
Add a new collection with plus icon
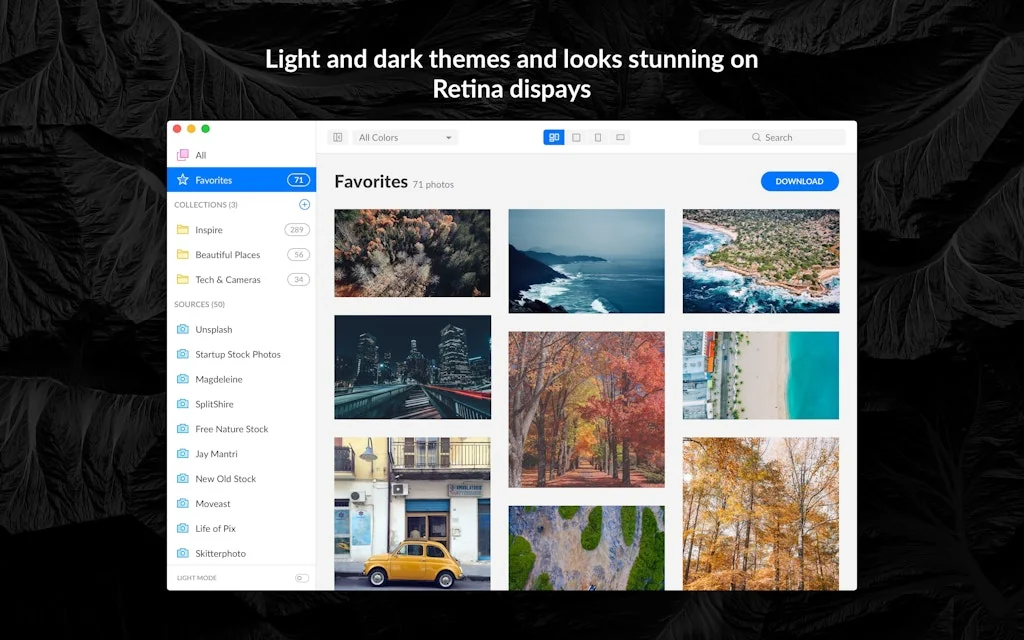[x=304, y=205]
